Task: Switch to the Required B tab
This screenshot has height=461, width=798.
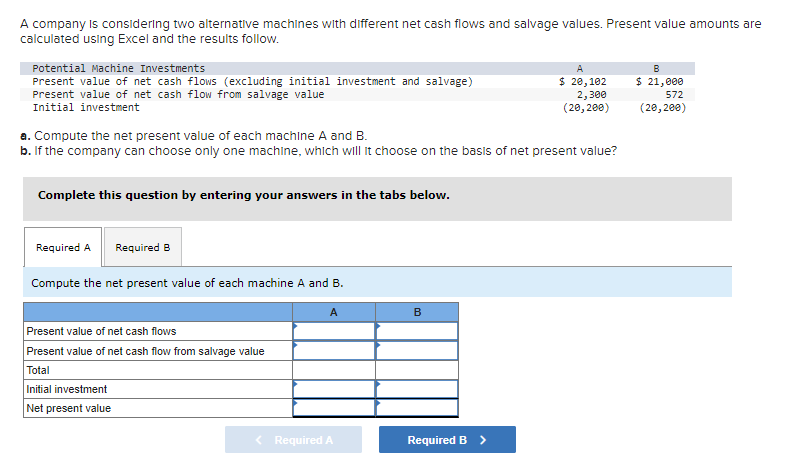Action: 143,247
